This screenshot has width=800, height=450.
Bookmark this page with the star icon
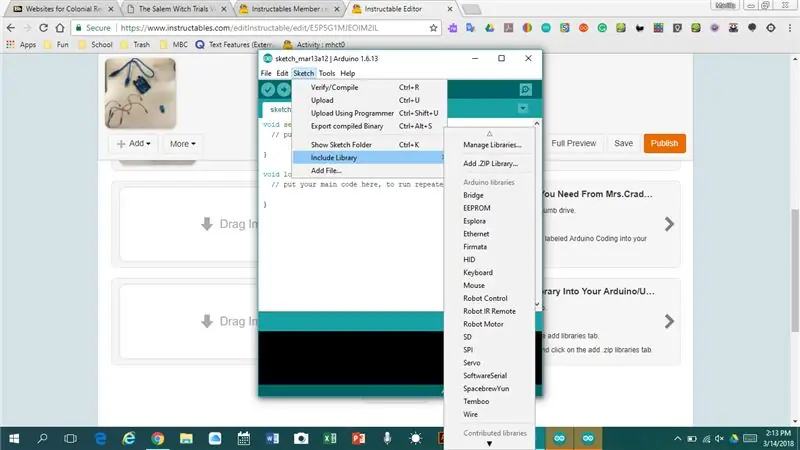433,28
